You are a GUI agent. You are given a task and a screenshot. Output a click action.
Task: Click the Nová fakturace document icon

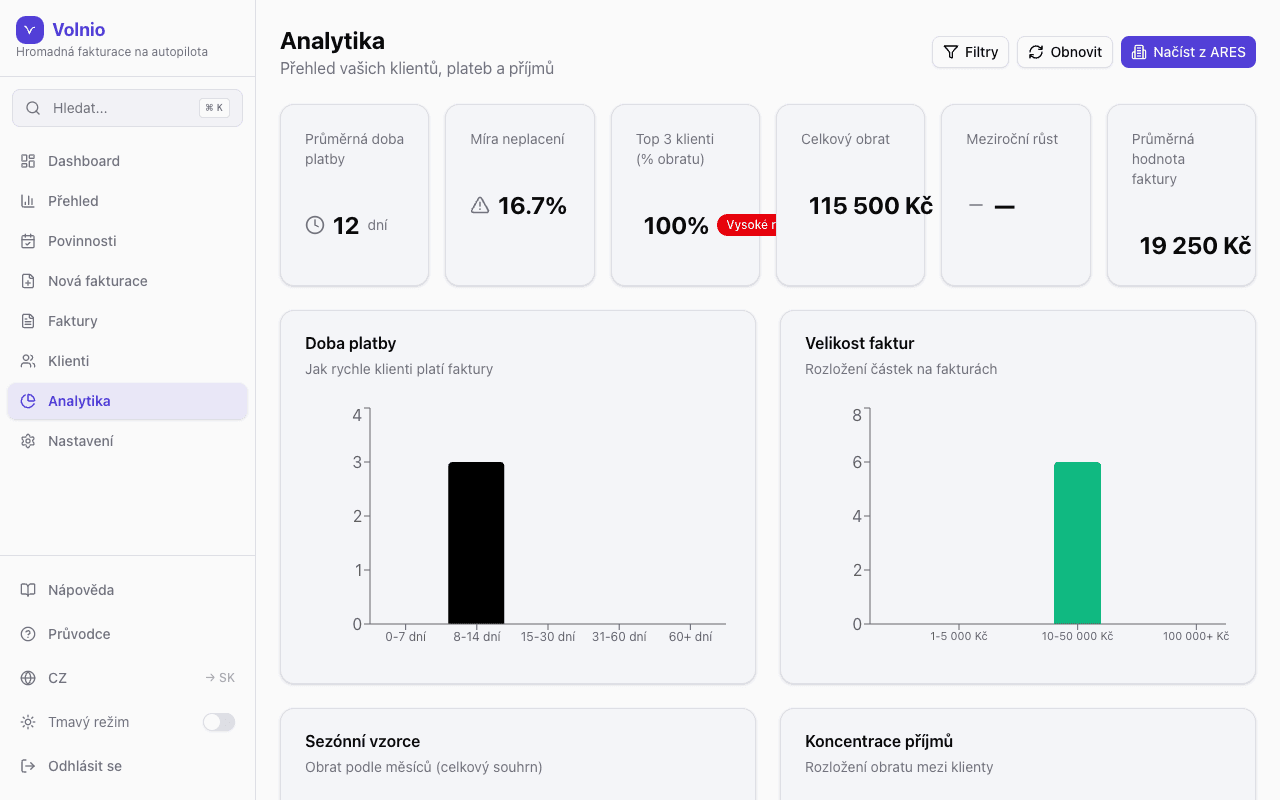28,281
